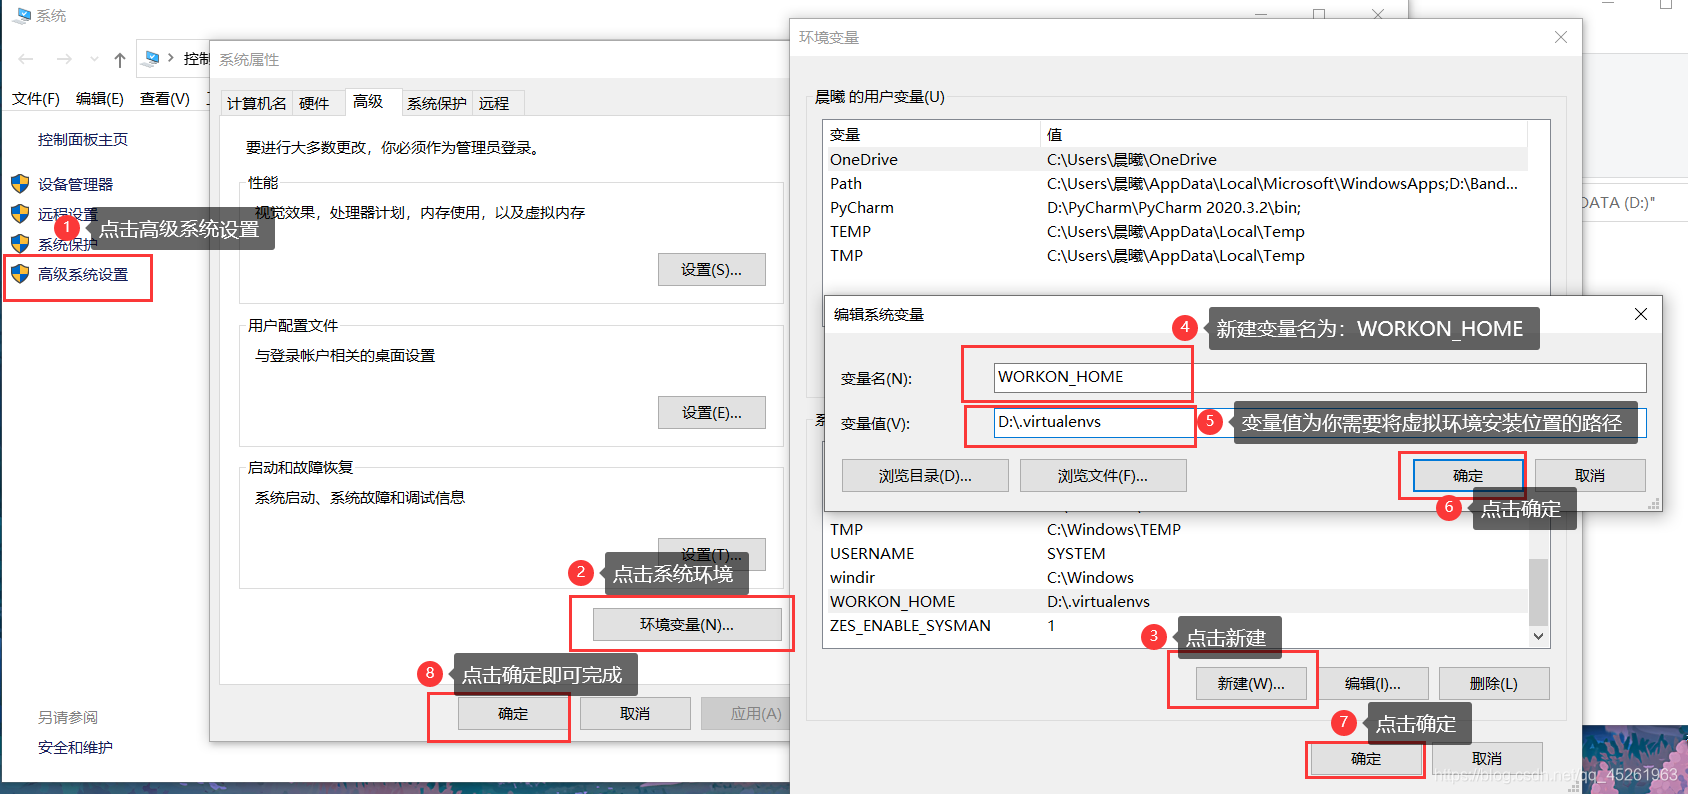Viewport: 1688px width, 794px height.
Task: Click Cancel in System Properties dialog
Action: [635, 713]
